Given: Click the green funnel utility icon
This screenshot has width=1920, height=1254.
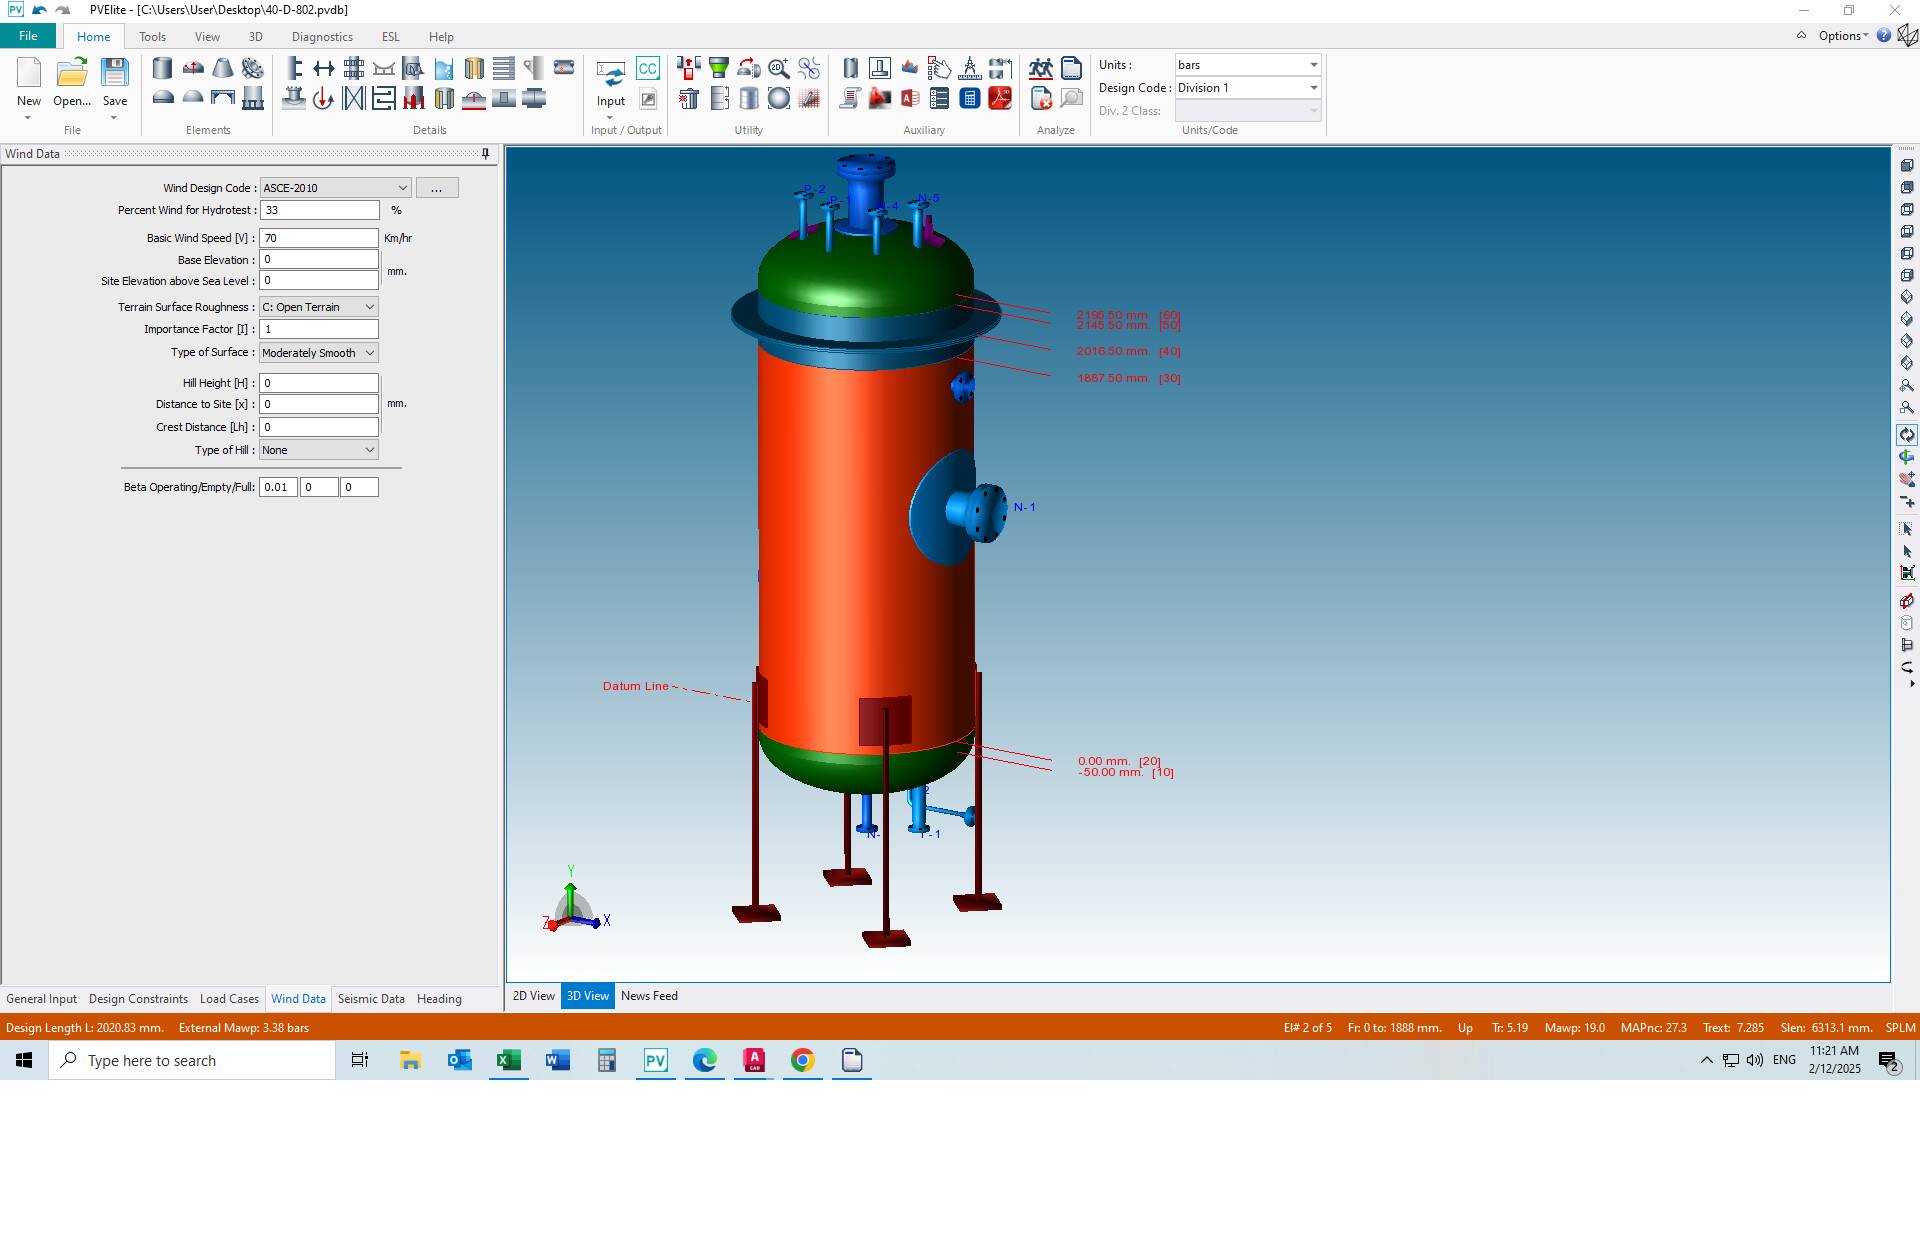Looking at the screenshot, I should pyautogui.click(x=718, y=68).
